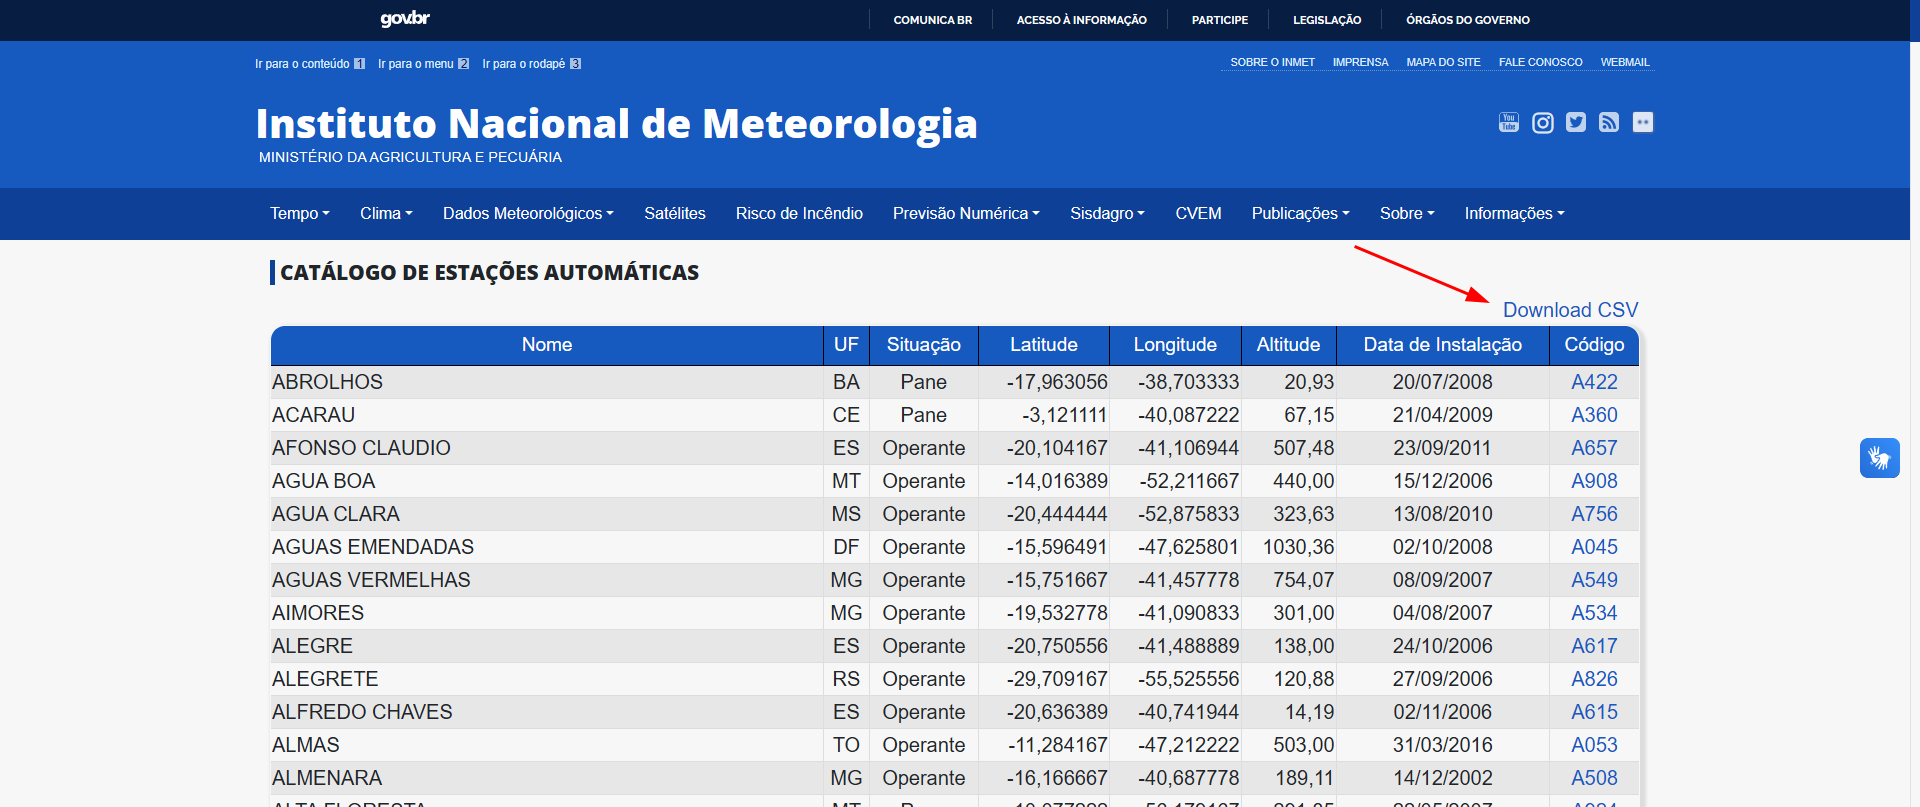Image resolution: width=1920 pixels, height=807 pixels.
Task: Activate the VLibras sign language widget
Action: (1880, 458)
